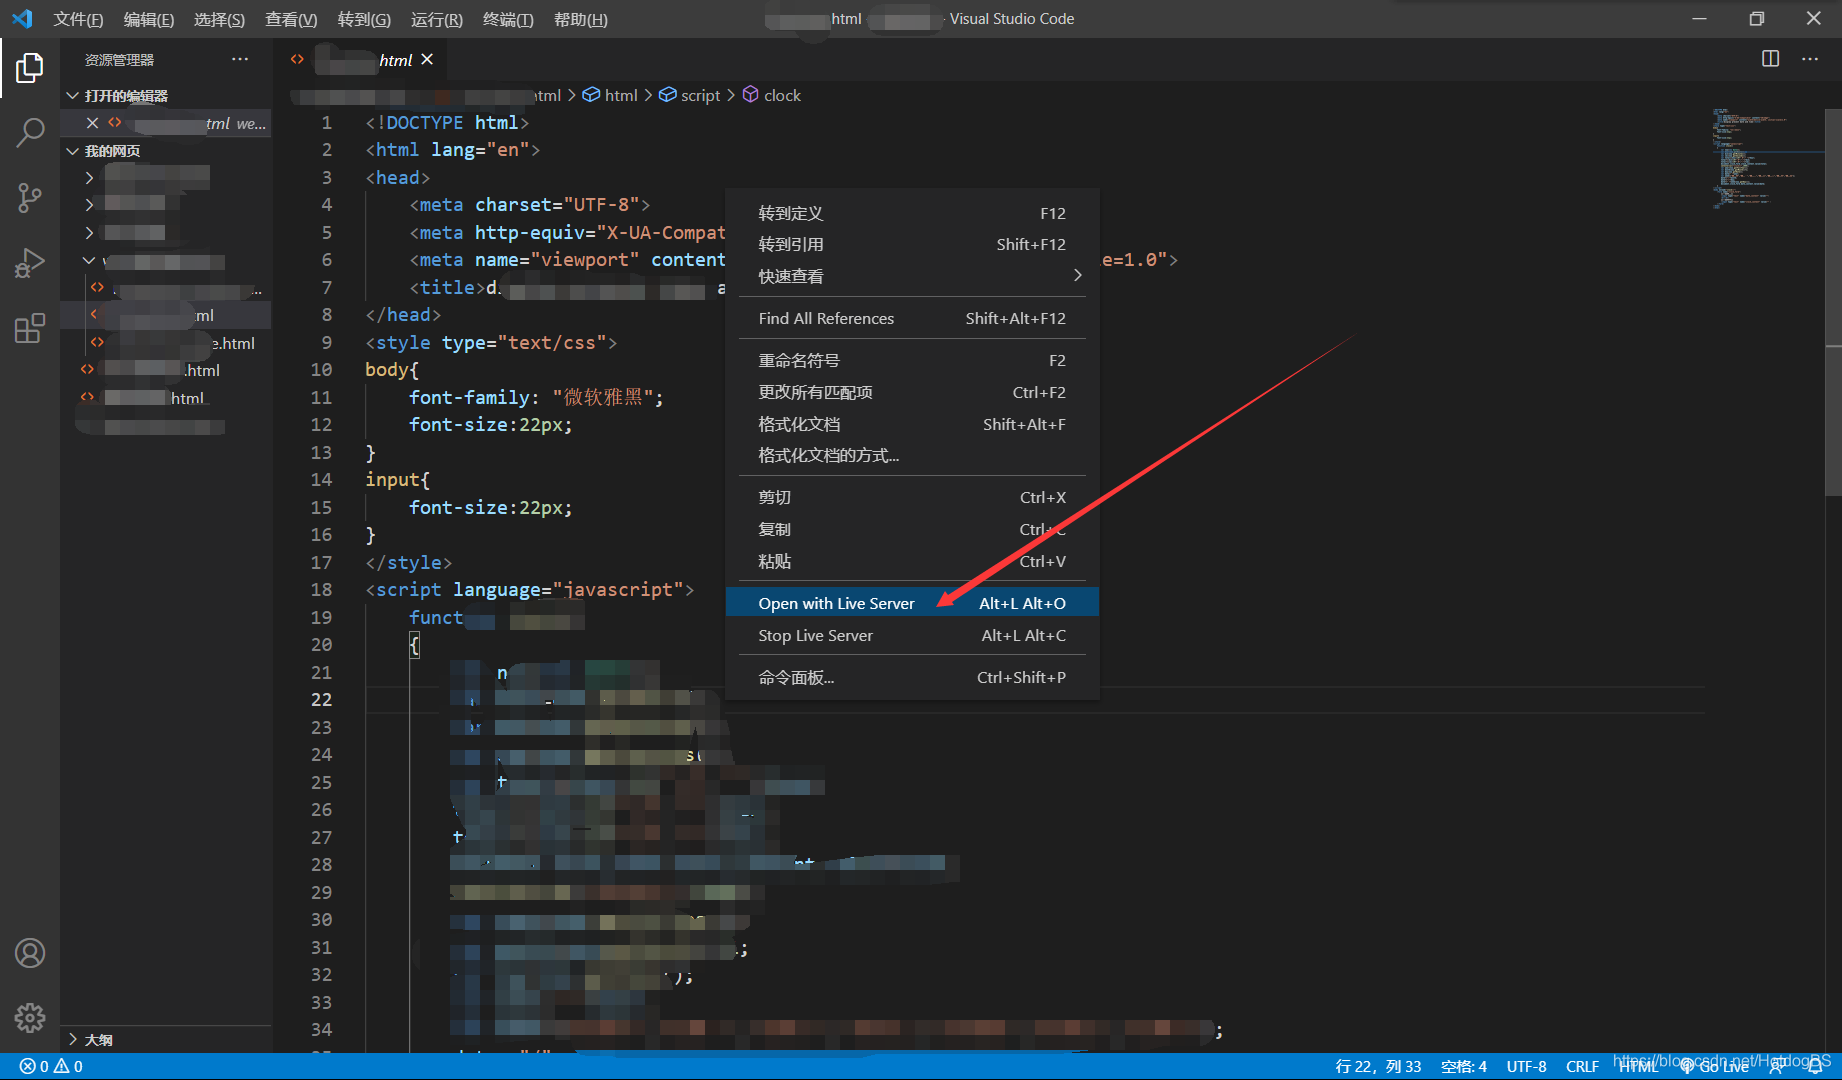Open the 终端(T) menu
Viewport: 1842px width, 1080px height.
tap(508, 19)
